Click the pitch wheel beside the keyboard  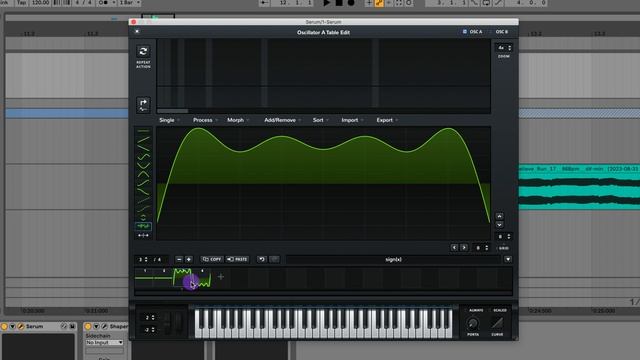point(167,324)
